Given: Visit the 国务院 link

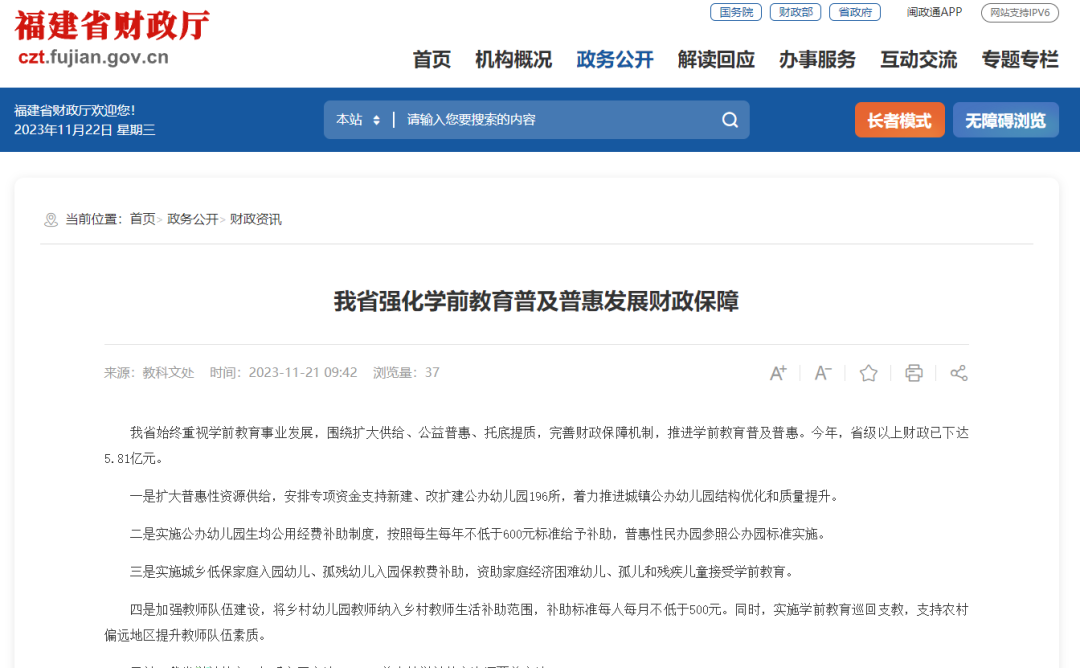Looking at the screenshot, I should point(735,12).
